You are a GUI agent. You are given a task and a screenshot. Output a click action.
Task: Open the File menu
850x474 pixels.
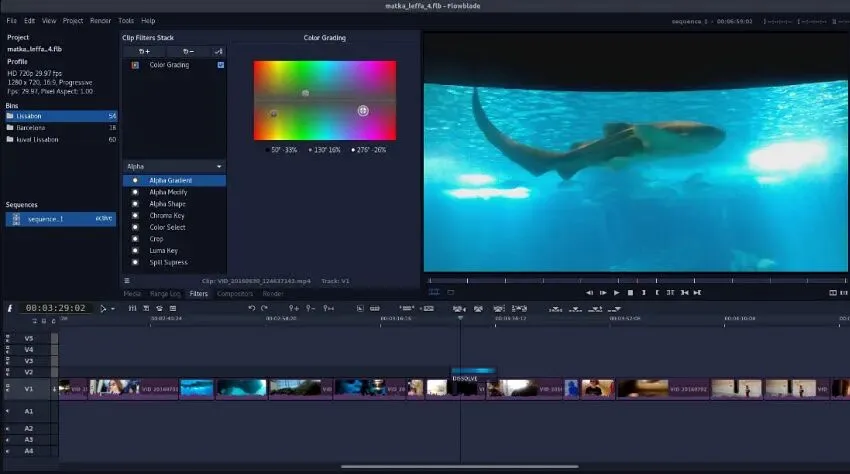(x=11, y=21)
